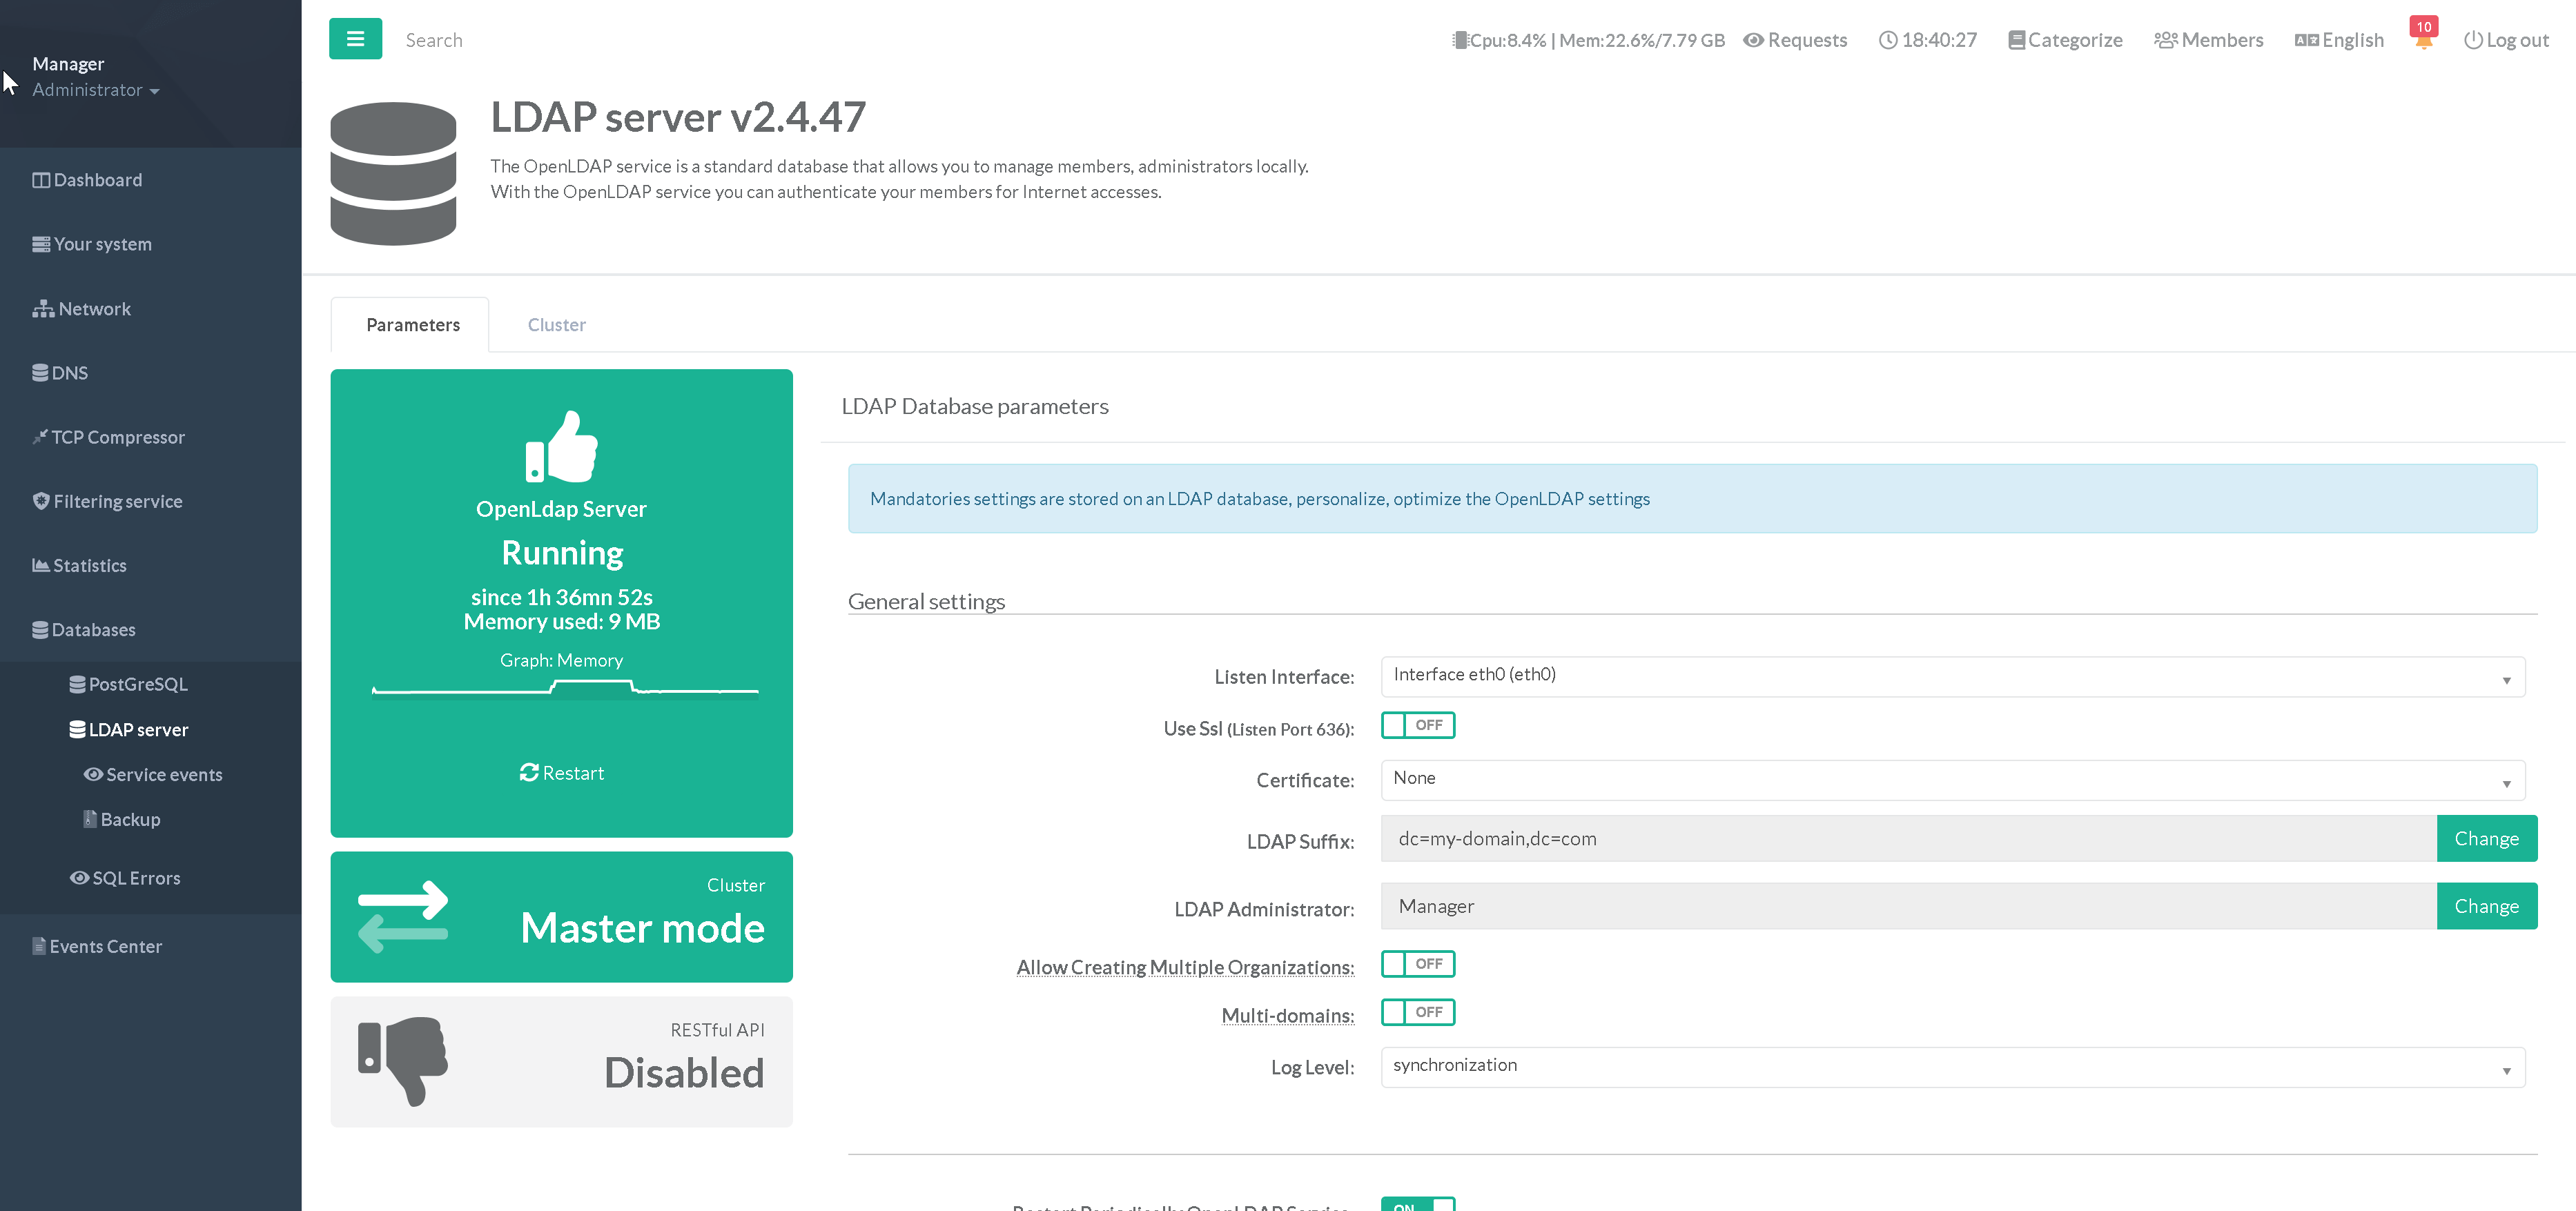Open Network in the sidebar
The image size is (2576, 1211).
coord(94,309)
